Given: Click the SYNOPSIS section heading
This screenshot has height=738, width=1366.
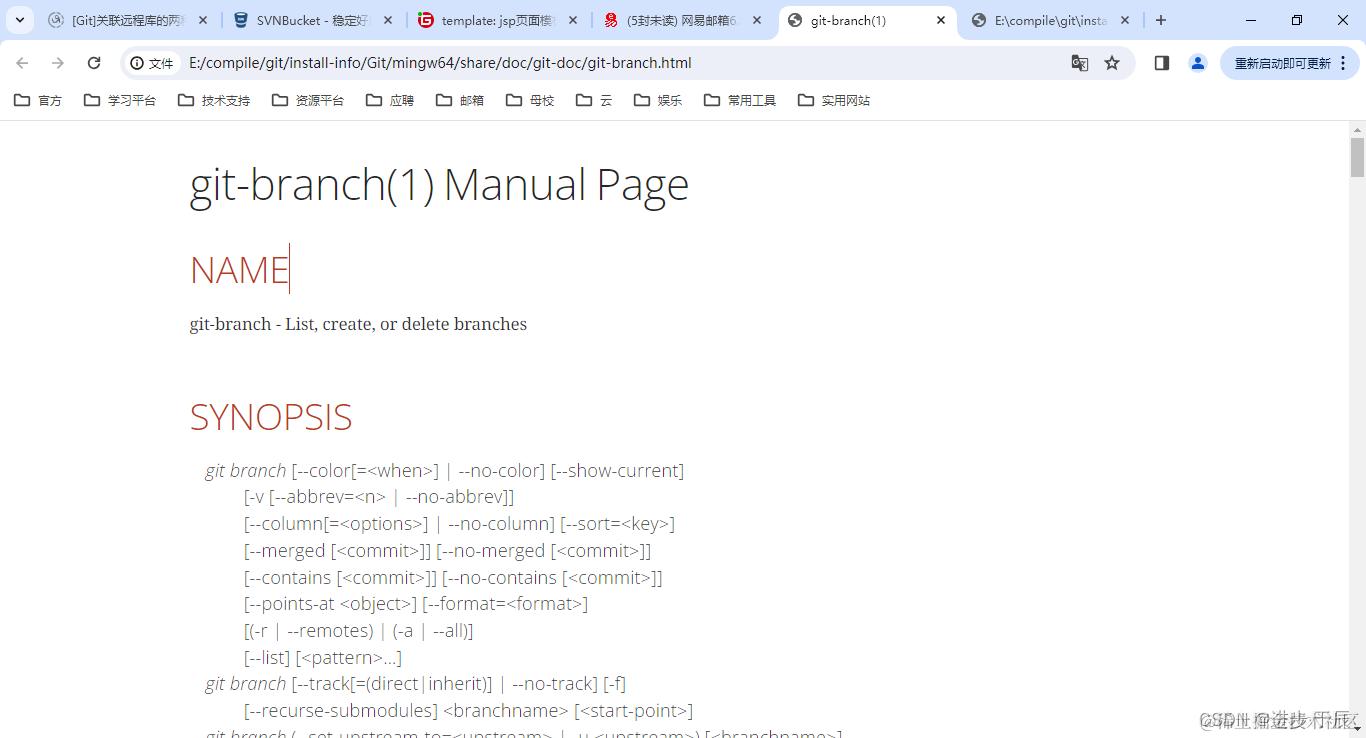Looking at the screenshot, I should tap(271, 417).
